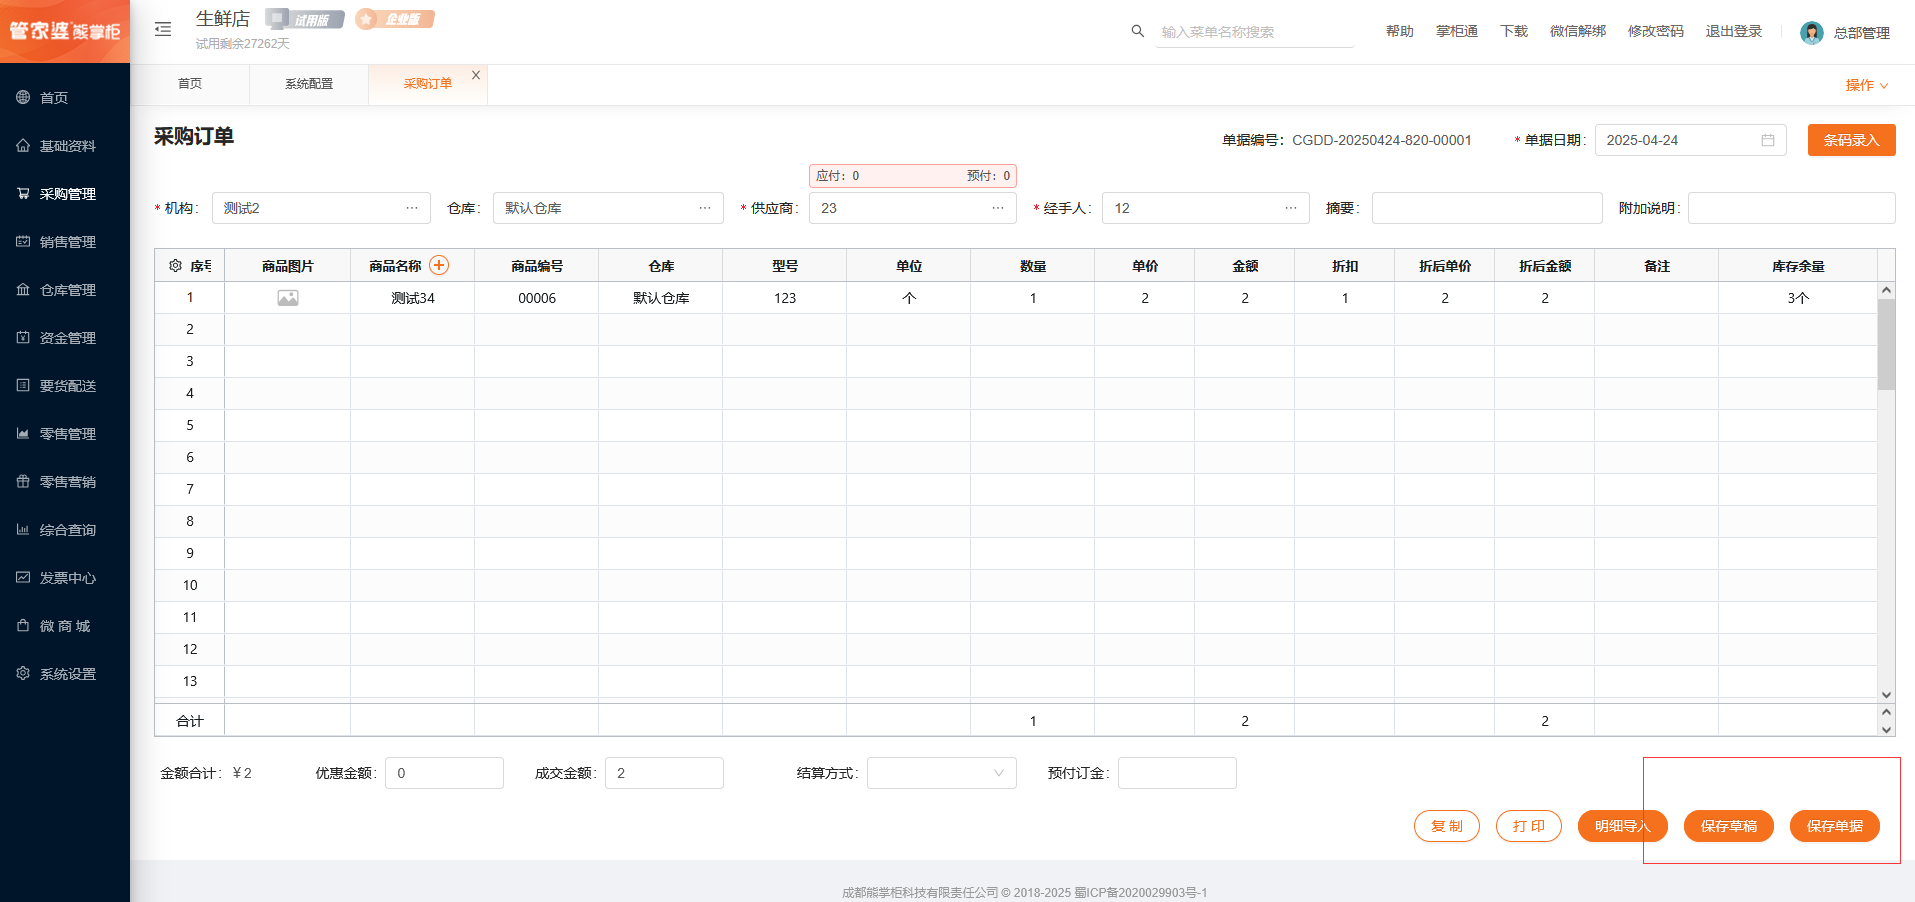
Task: Click the 企业版 badge
Action: (x=395, y=19)
